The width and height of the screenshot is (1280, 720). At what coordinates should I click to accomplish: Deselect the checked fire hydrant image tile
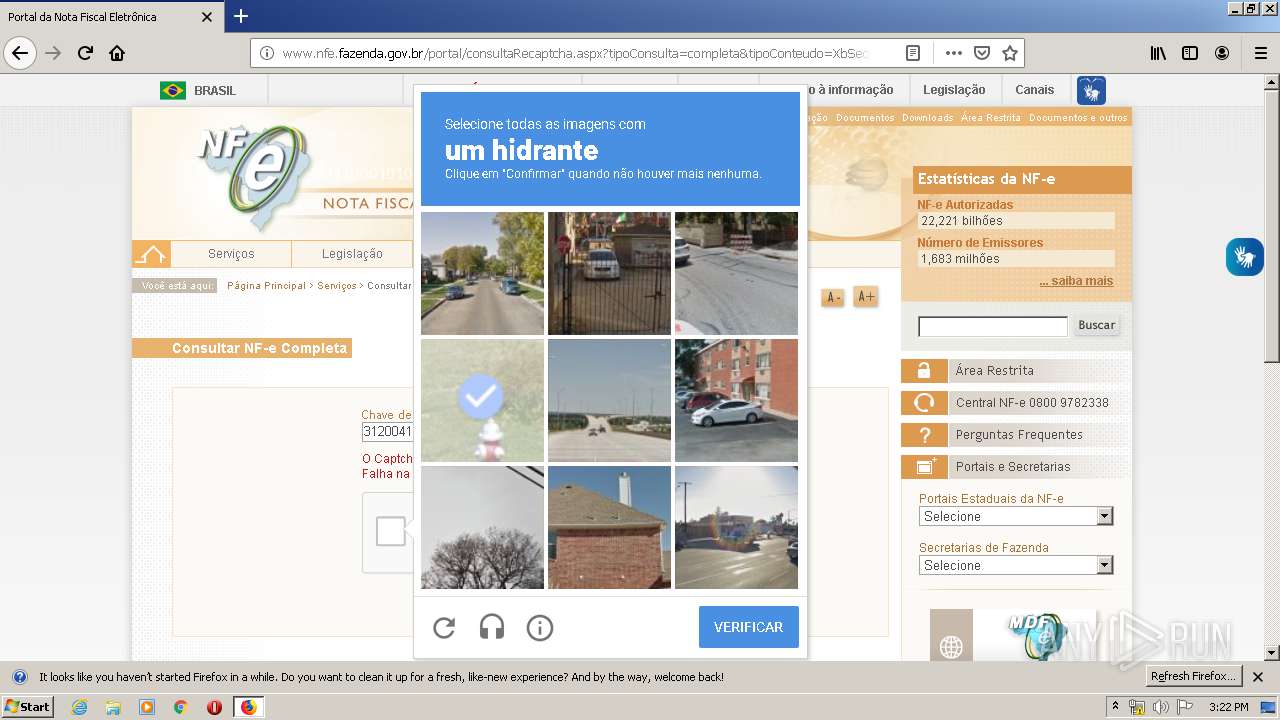[x=482, y=400]
